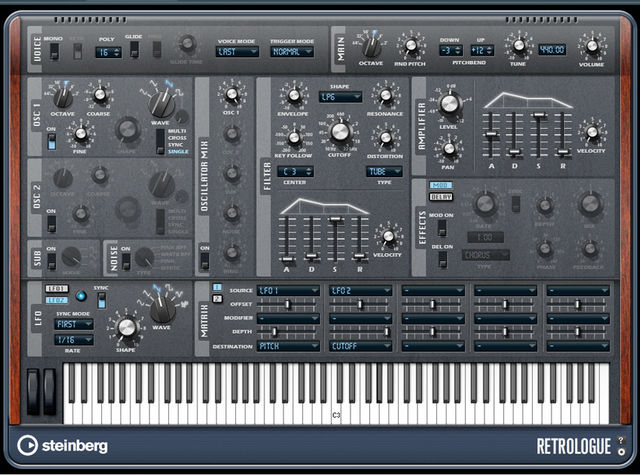This screenshot has height=475, width=640.
Task: Open the Voice Mode dropdown showing Last
Action: point(237,52)
